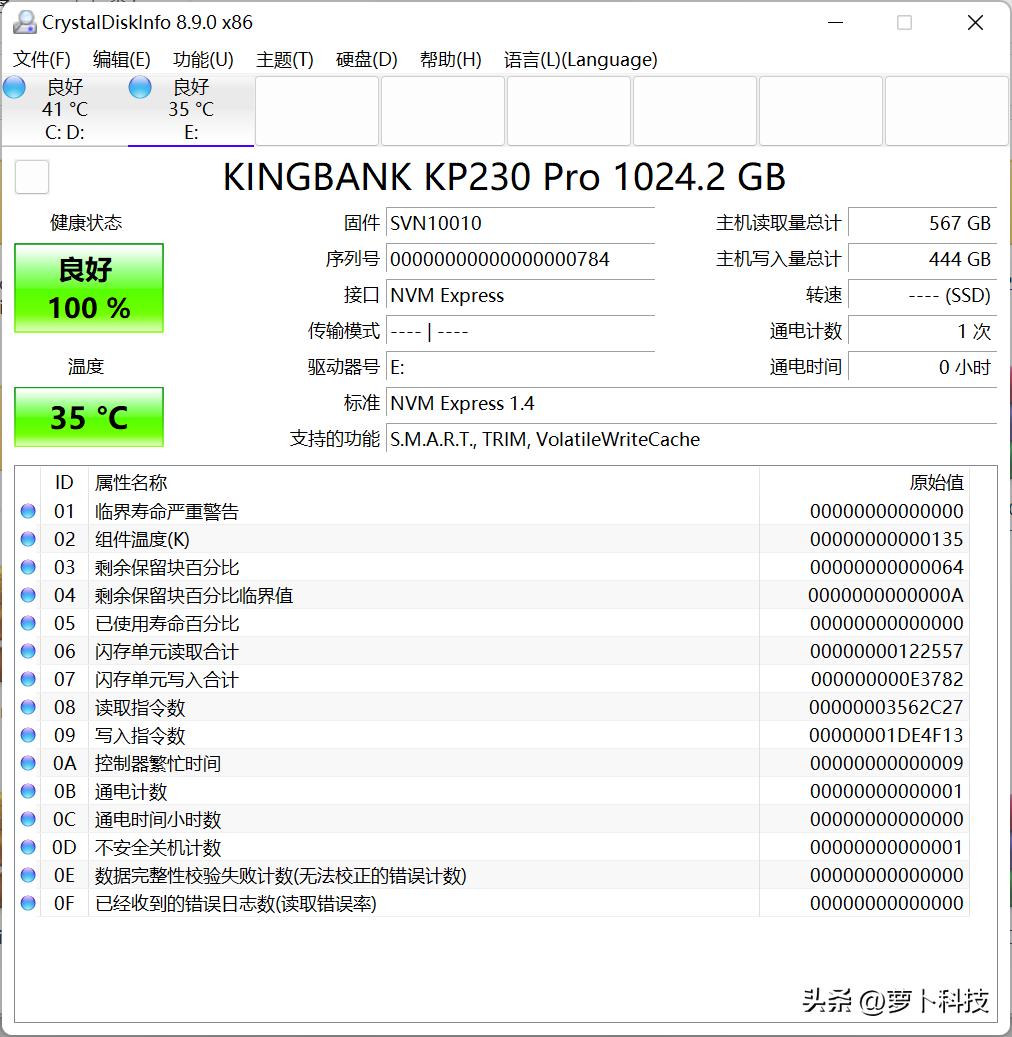Viewport: 1012px width, 1037px height.
Task: Click the blue status orb for disk E:
Action: point(140,87)
